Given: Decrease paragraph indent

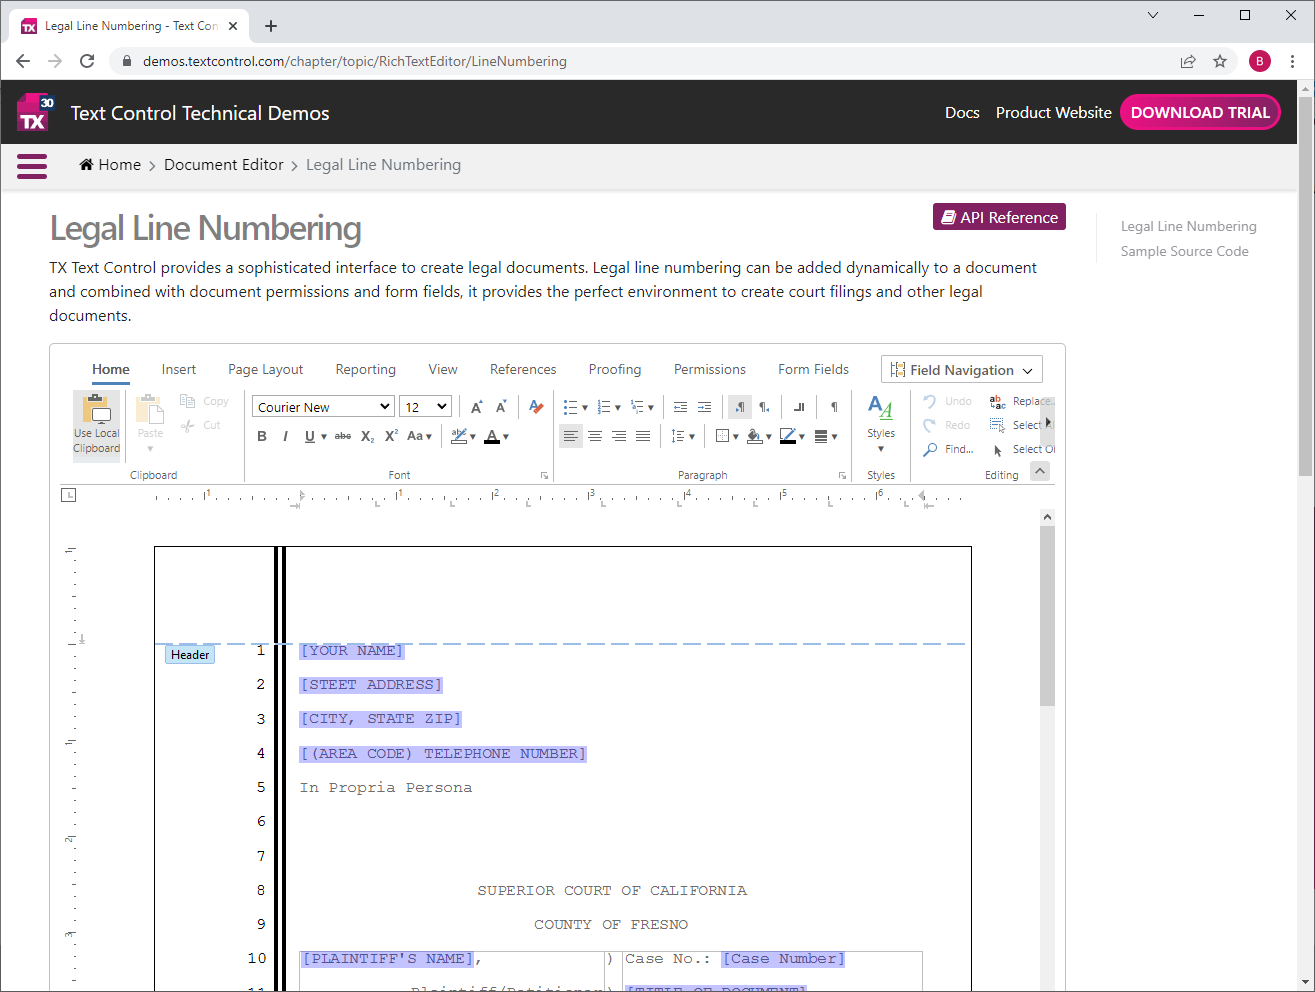Looking at the screenshot, I should point(680,407).
